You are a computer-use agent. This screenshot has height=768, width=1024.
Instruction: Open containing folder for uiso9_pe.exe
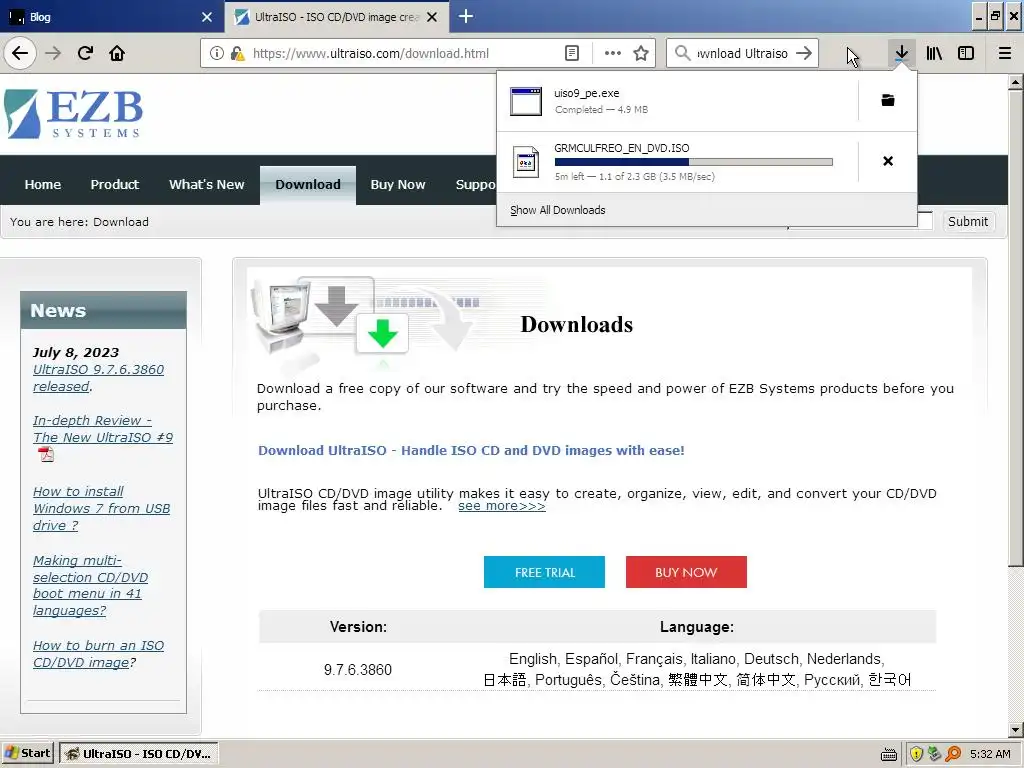(x=888, y=100)
